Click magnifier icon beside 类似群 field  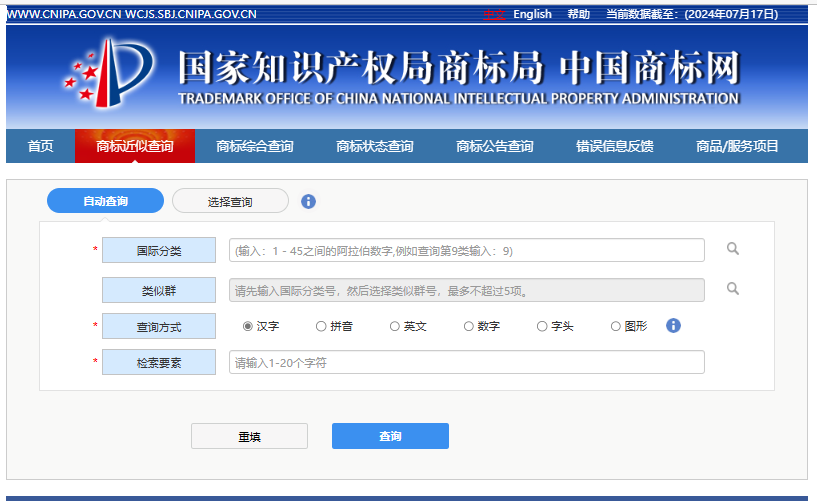pyautogui.click(x=733, y=289)
